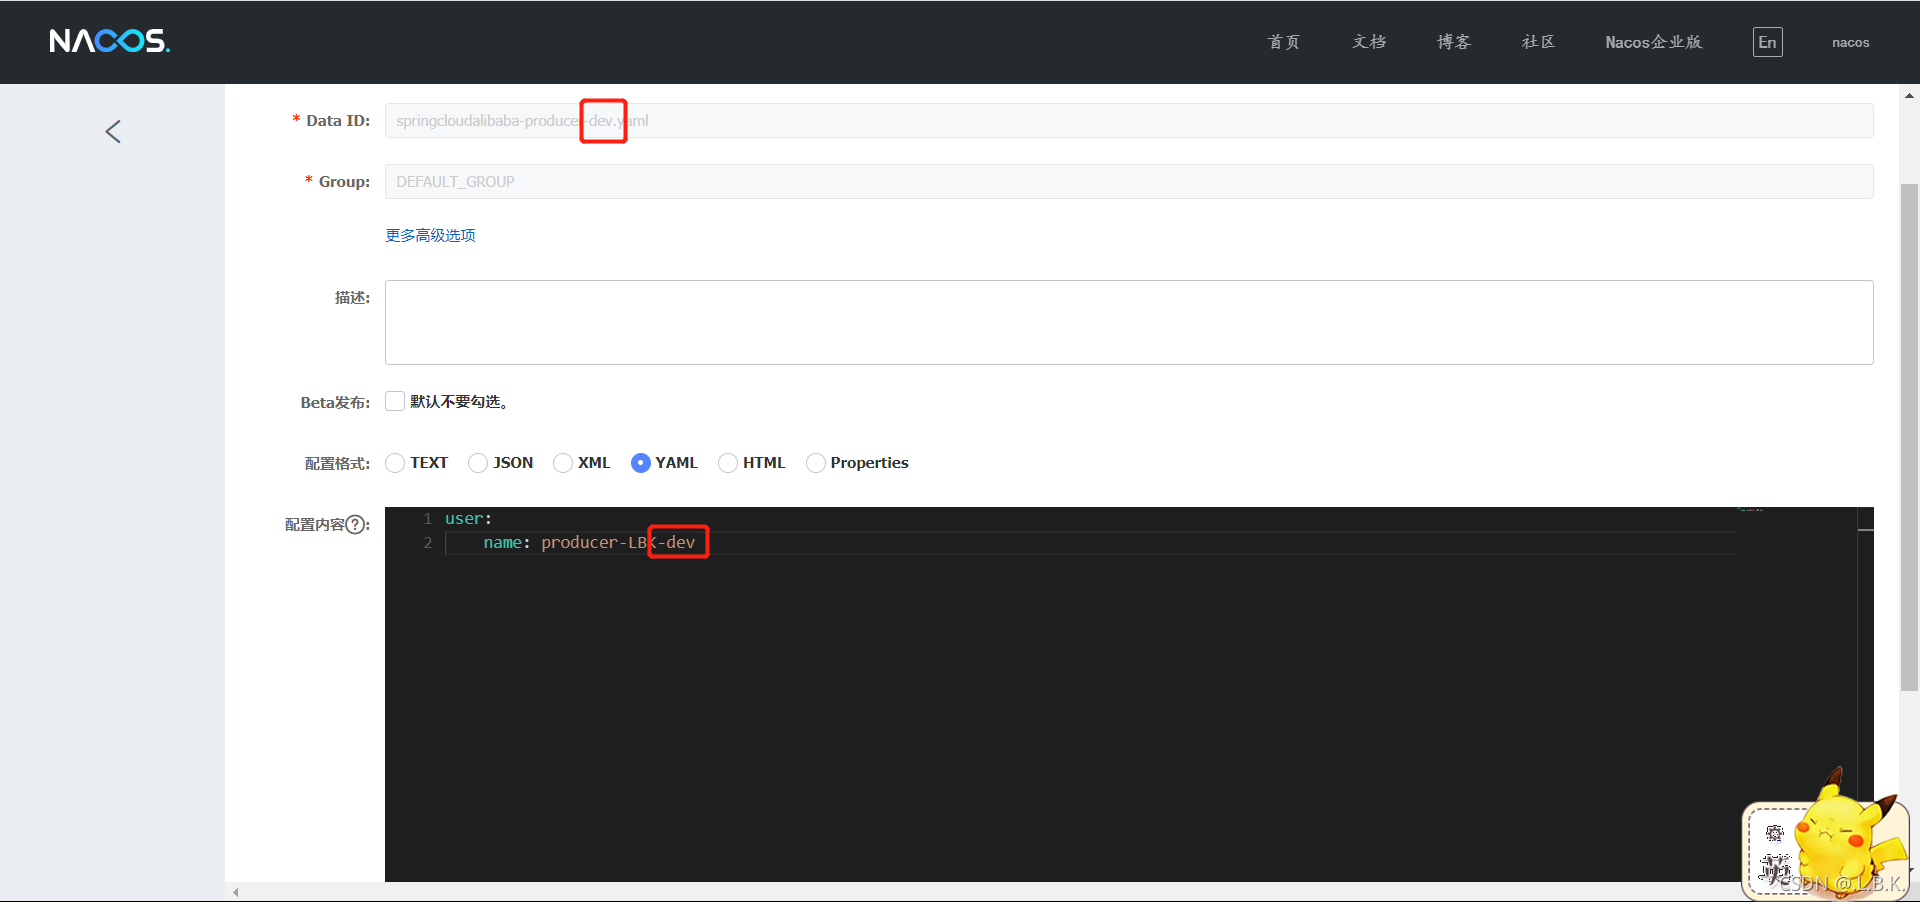1920x902 pixels.
Task: Select the TEXT format radio button
Action: click(395, 463)
